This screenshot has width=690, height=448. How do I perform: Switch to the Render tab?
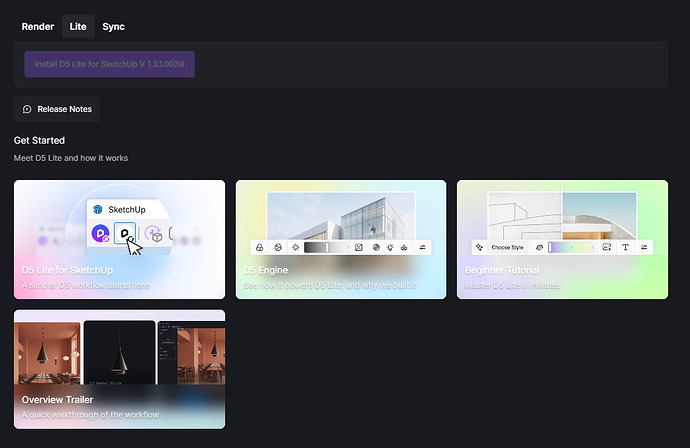[38, 27]
